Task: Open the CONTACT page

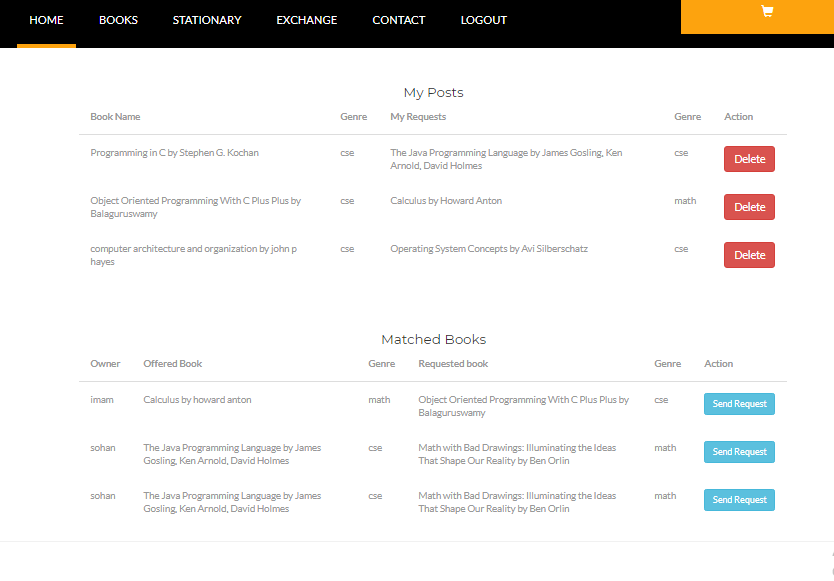Action: pos(398,19)
